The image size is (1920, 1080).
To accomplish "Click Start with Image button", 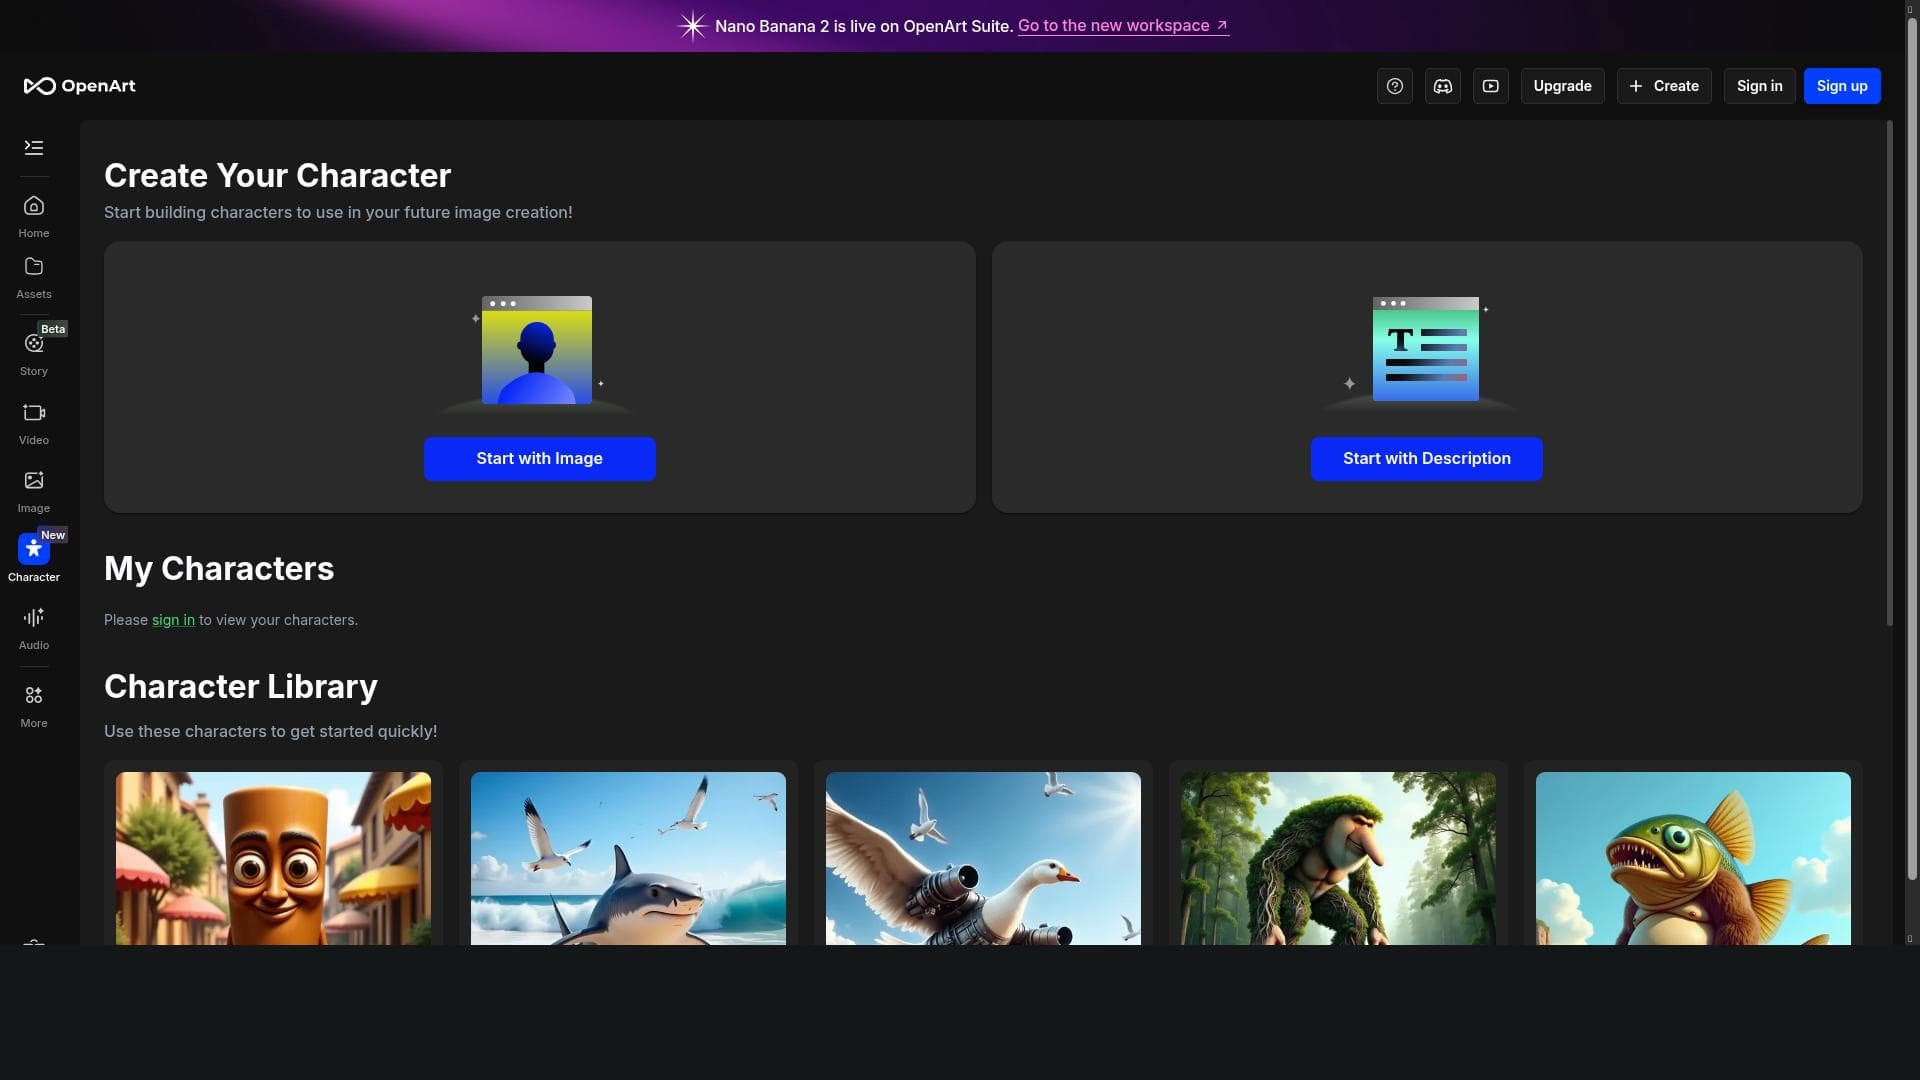I will click(x=539, y=459).
